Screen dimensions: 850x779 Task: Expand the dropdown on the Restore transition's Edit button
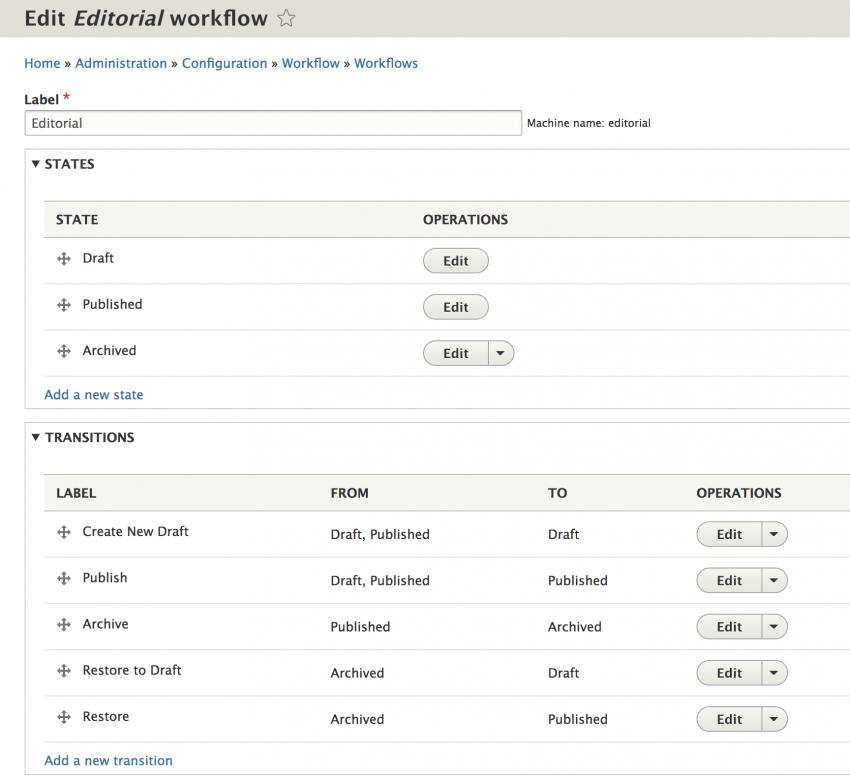pyautogui.click(x=774, y=718)
